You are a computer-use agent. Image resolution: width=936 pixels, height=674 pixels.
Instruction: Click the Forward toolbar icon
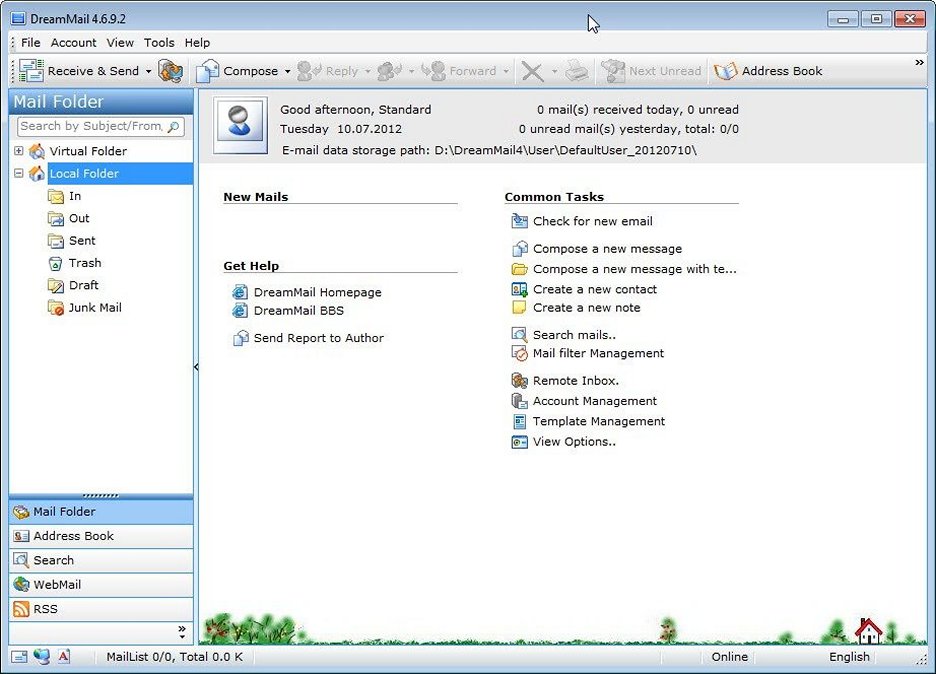pyautogui.click(x=433, y=71)
